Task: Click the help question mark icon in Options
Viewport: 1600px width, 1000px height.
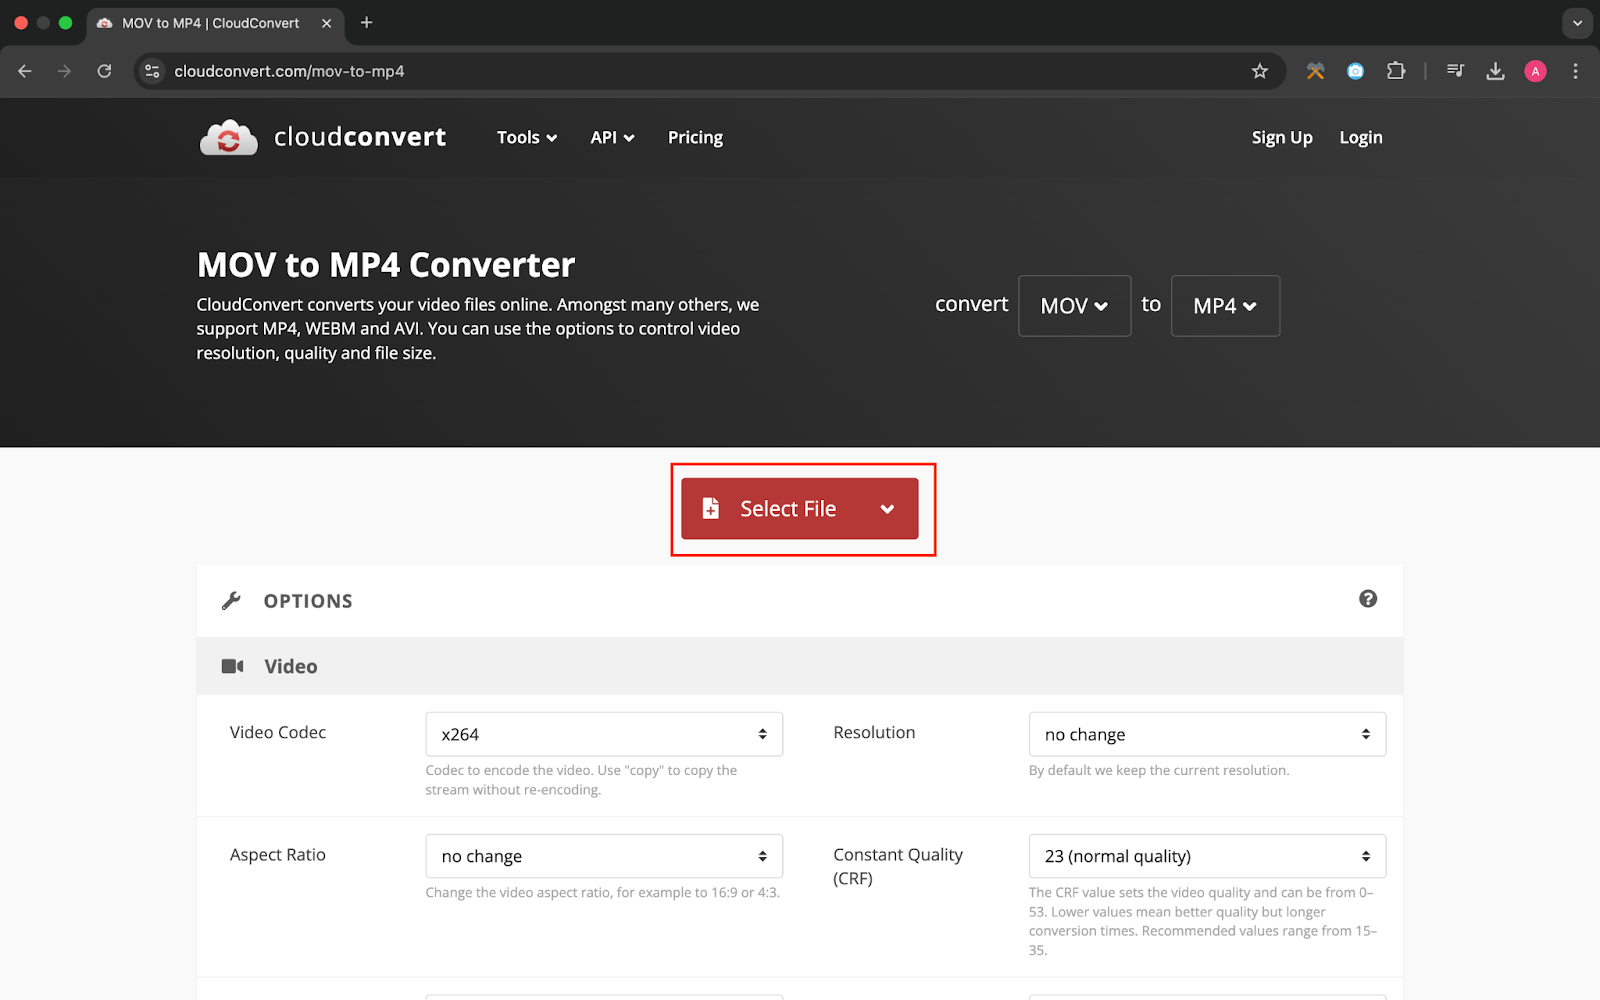Action: tap(1368, 599)
